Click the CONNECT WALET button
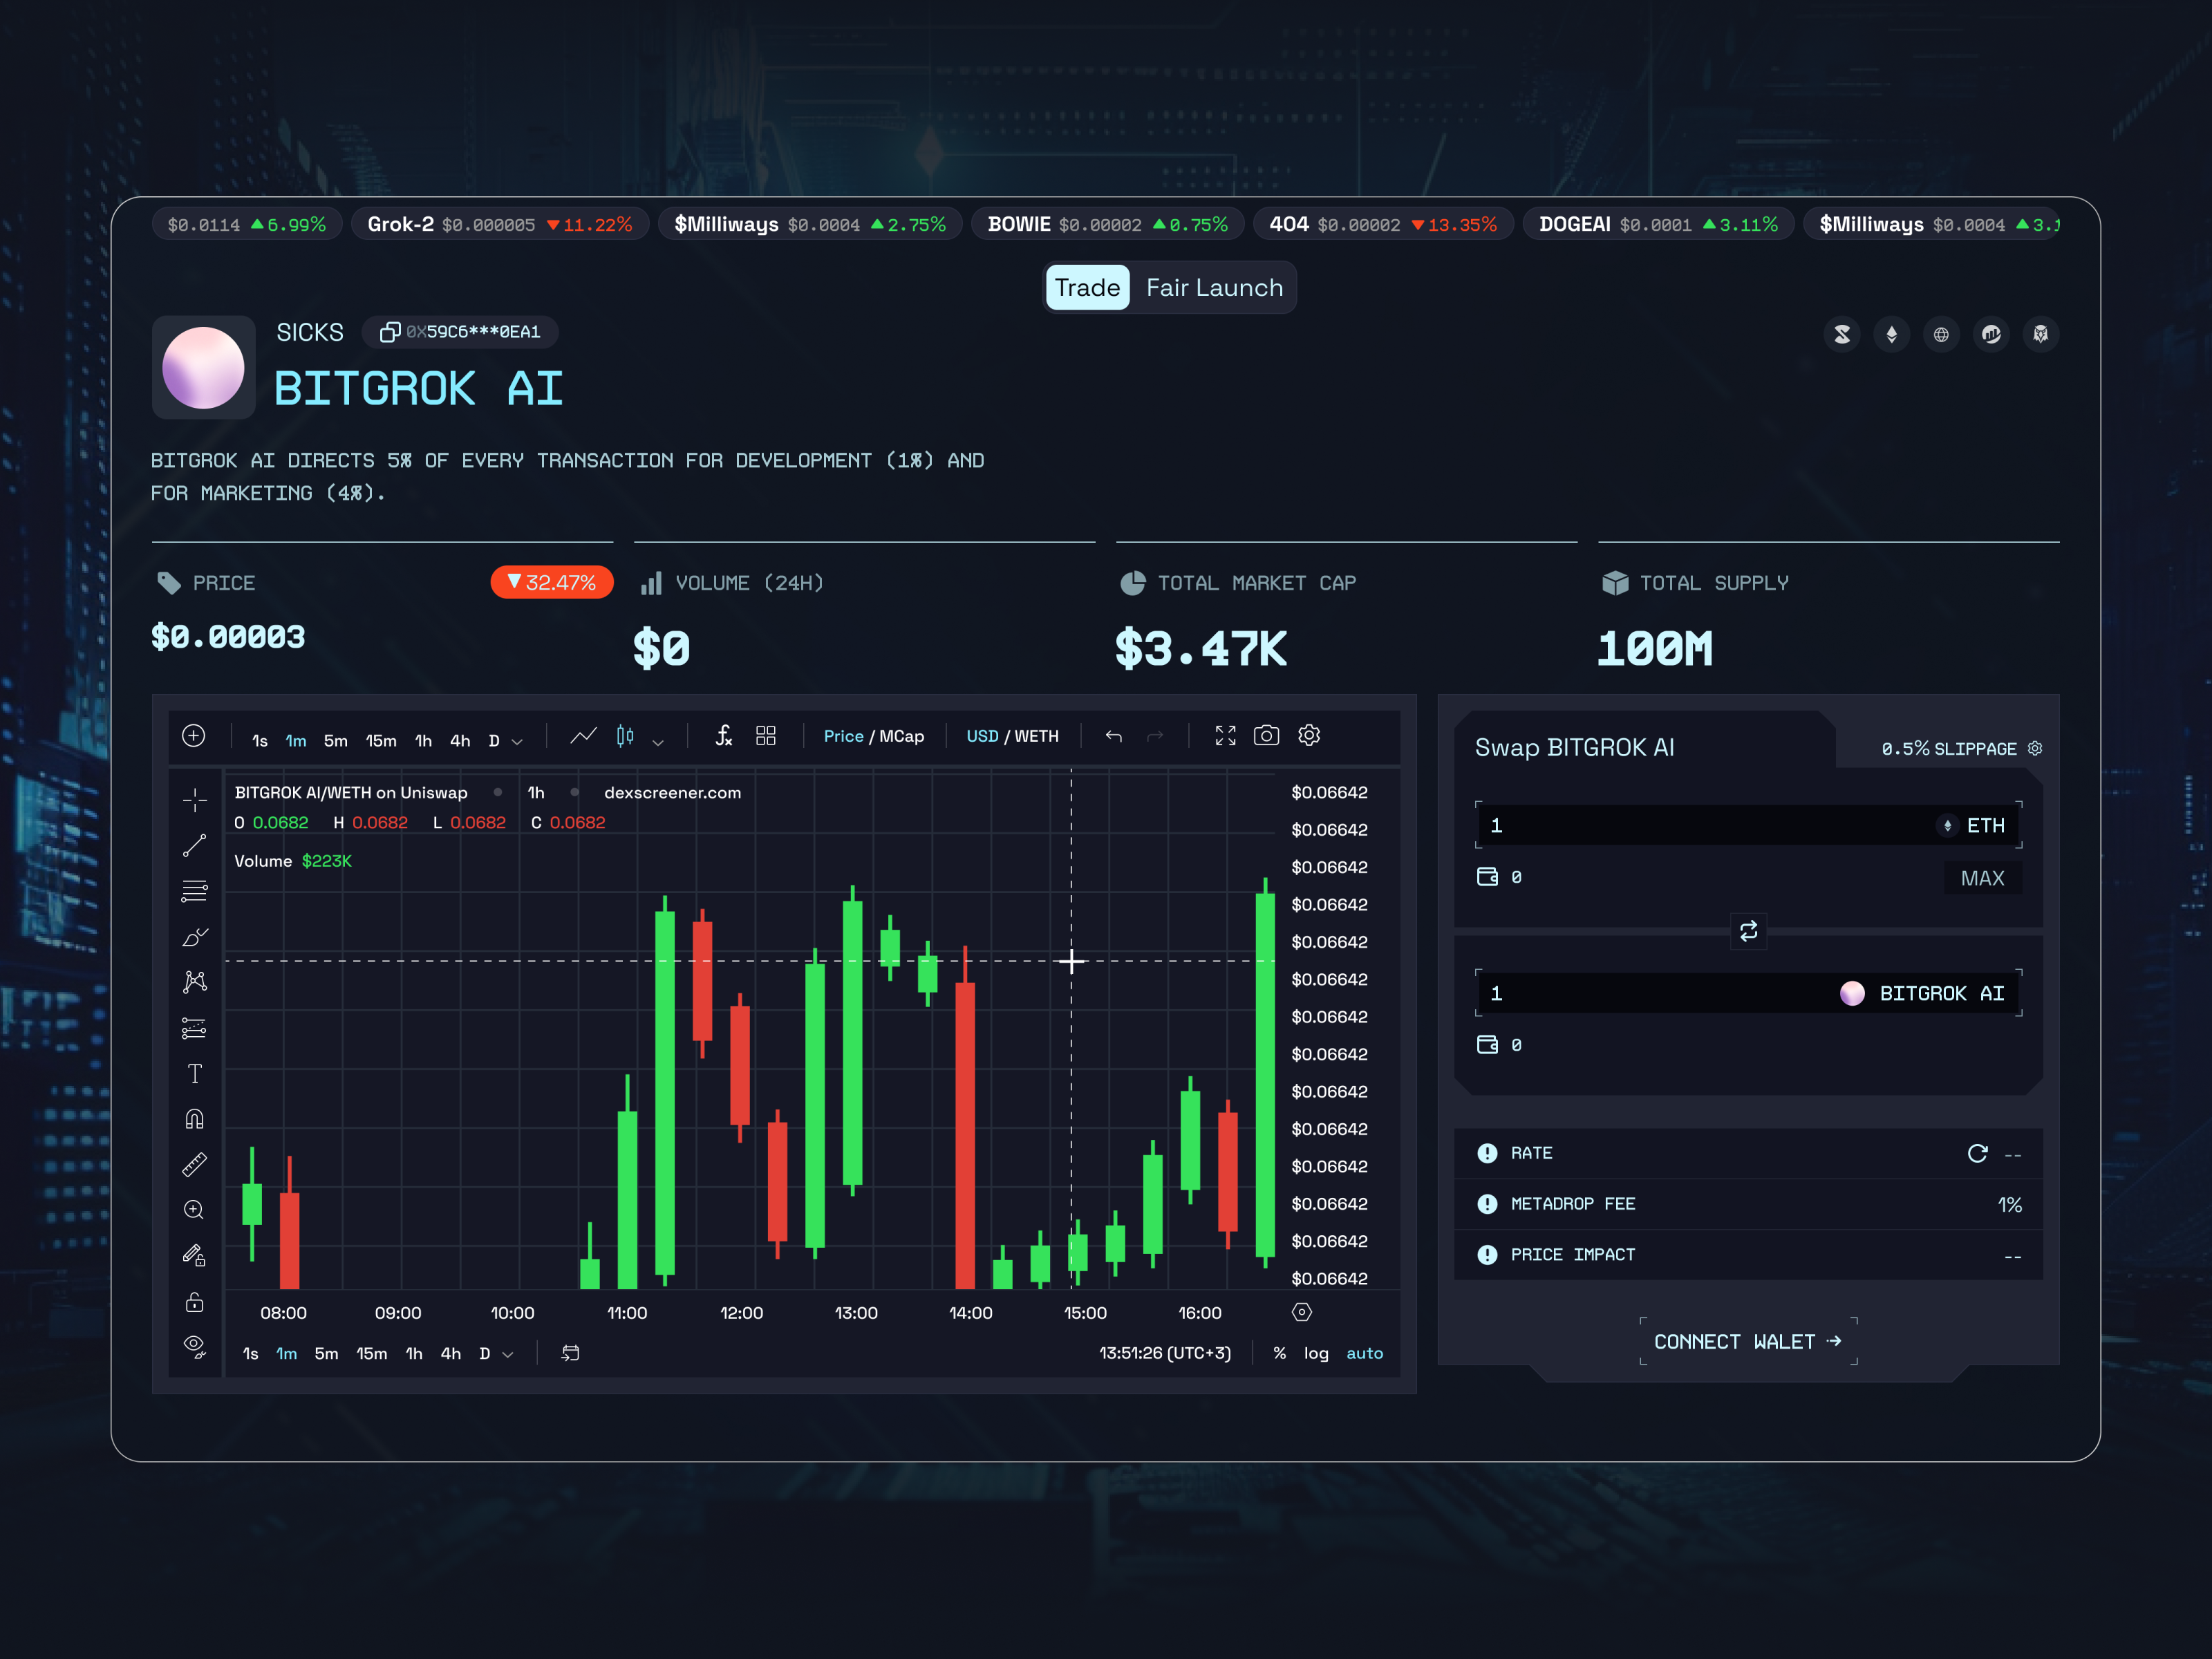The height and width of the screenshot is (1659, 2212). click(1748, 1341)
